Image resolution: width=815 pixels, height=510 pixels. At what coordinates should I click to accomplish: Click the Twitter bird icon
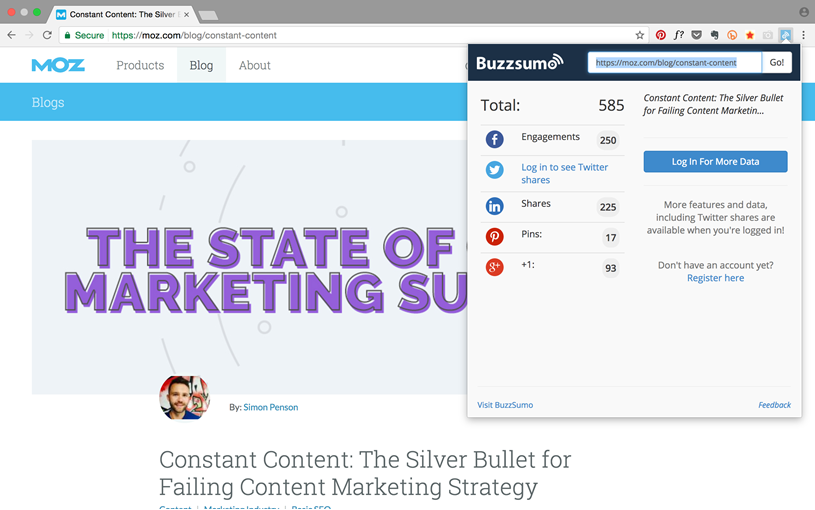click(x=494, y=170)
